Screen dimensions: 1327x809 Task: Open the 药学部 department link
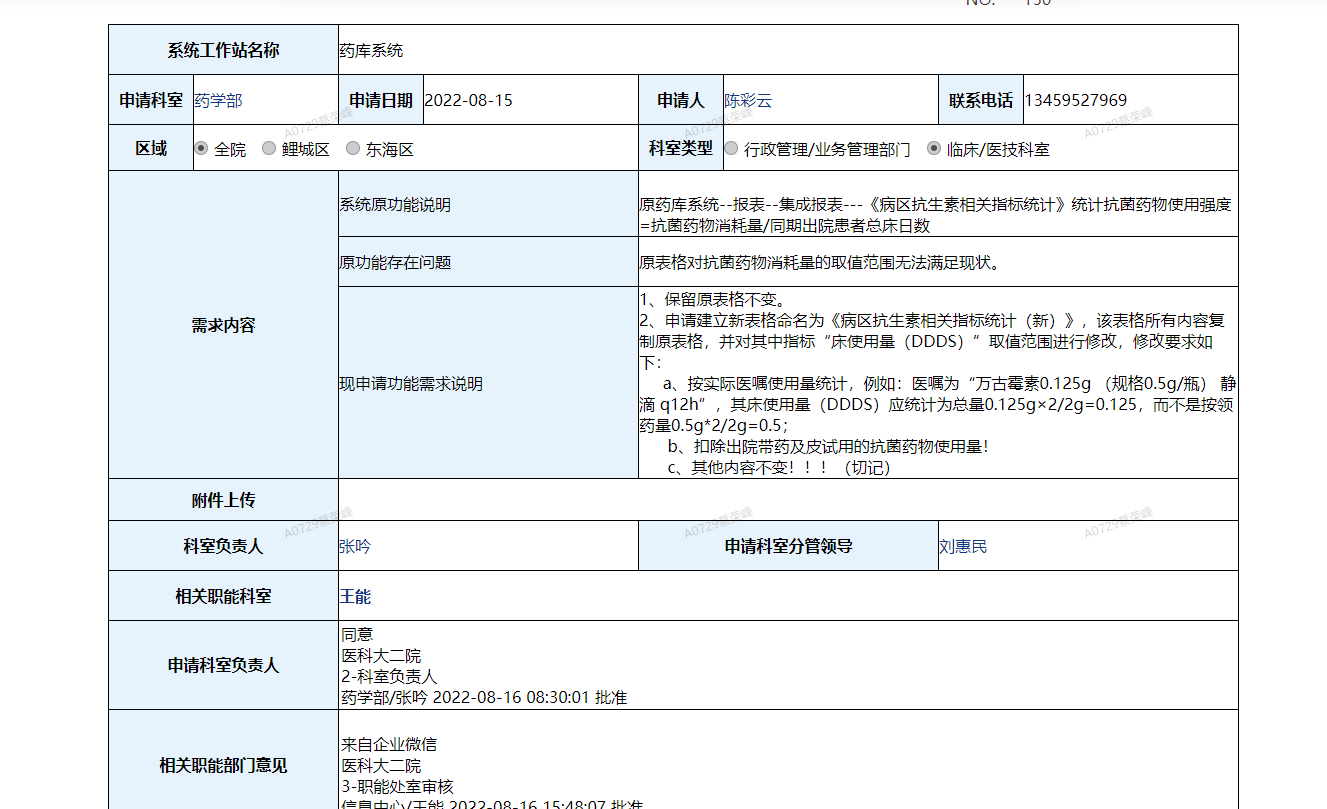(218, 100)
